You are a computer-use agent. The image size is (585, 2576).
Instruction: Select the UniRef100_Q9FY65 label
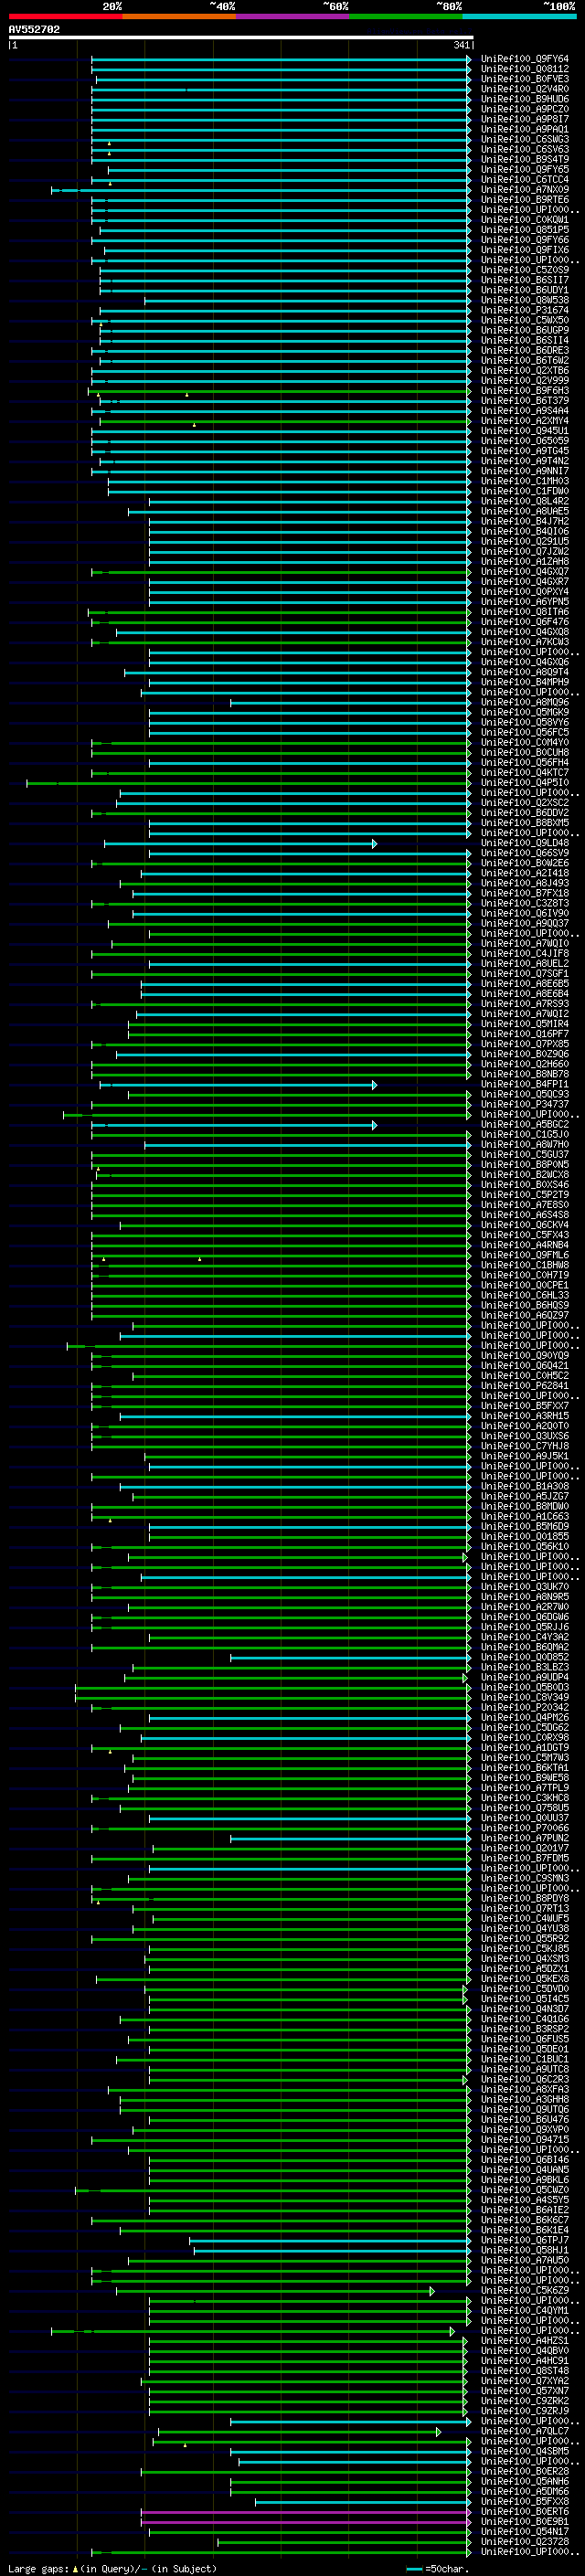[524, 170]
